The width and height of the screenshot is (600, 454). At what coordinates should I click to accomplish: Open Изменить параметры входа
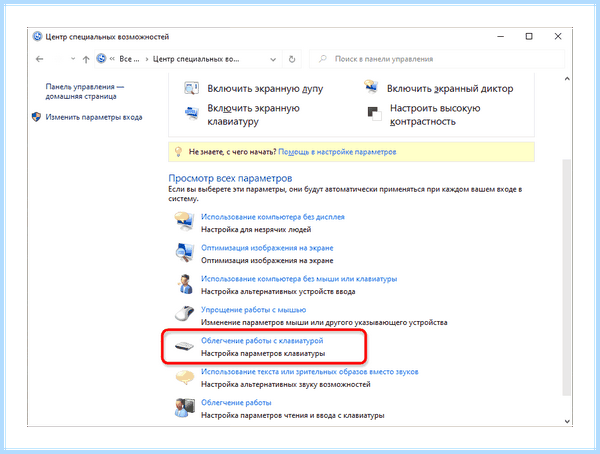94,117
